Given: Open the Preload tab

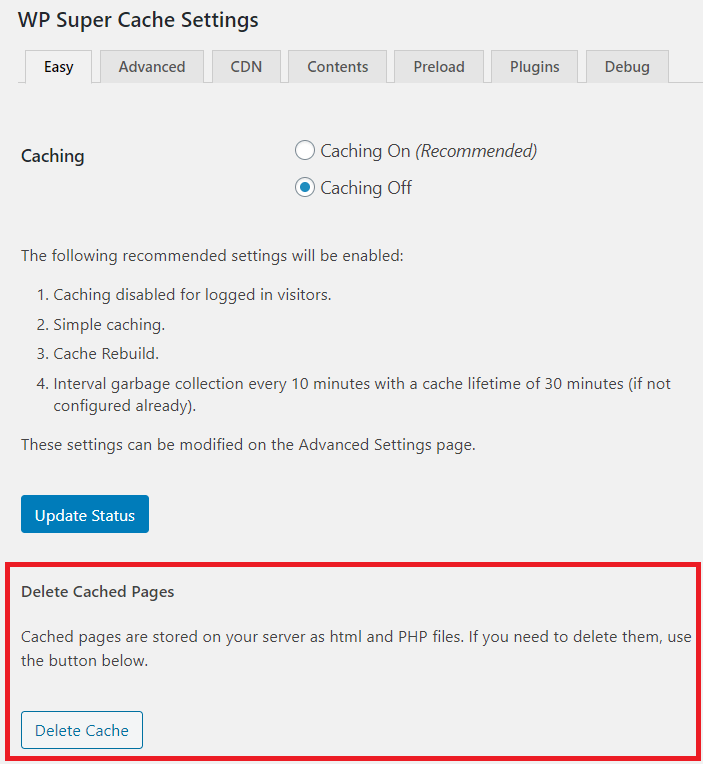Looking at the screenshot, I should 438,67.
